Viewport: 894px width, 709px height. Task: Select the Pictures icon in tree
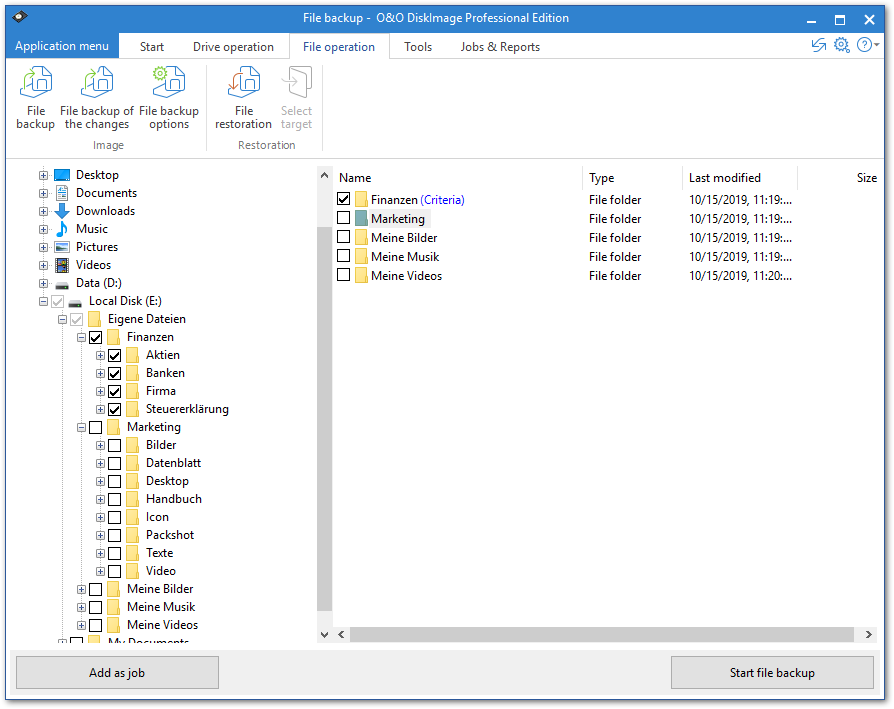[62, 247]
